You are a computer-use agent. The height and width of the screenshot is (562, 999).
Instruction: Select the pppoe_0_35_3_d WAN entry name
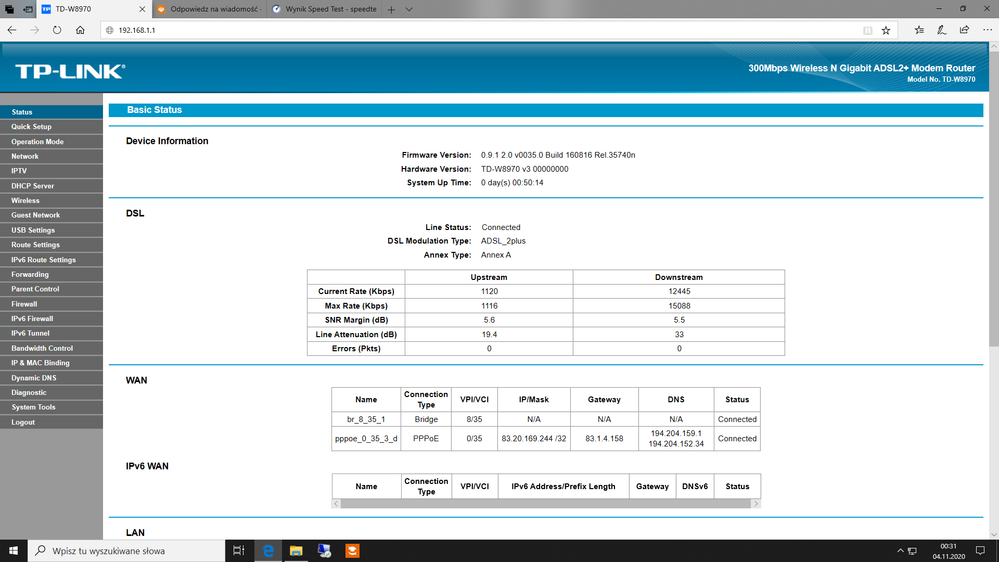pos(366,438)
